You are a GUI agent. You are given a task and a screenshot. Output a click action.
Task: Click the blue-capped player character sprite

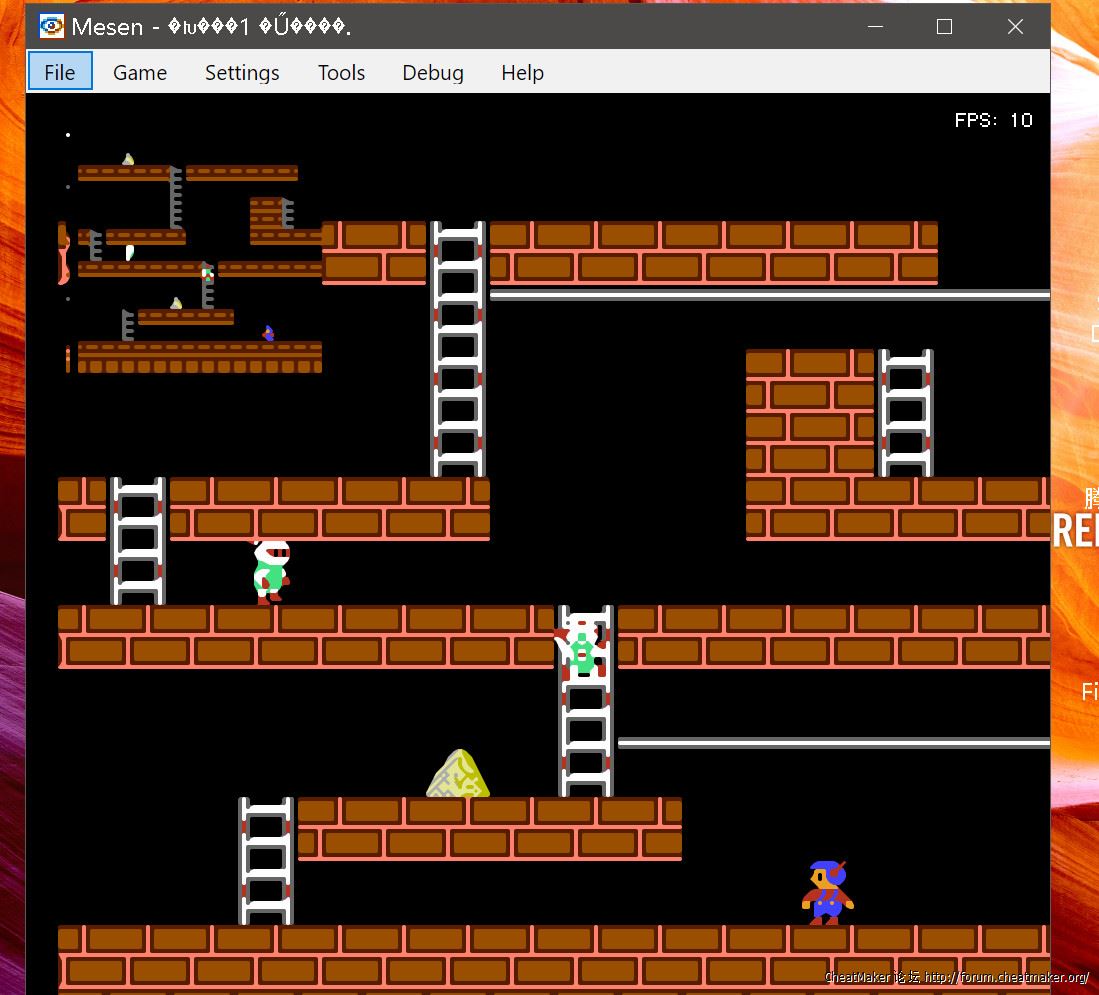827,892
